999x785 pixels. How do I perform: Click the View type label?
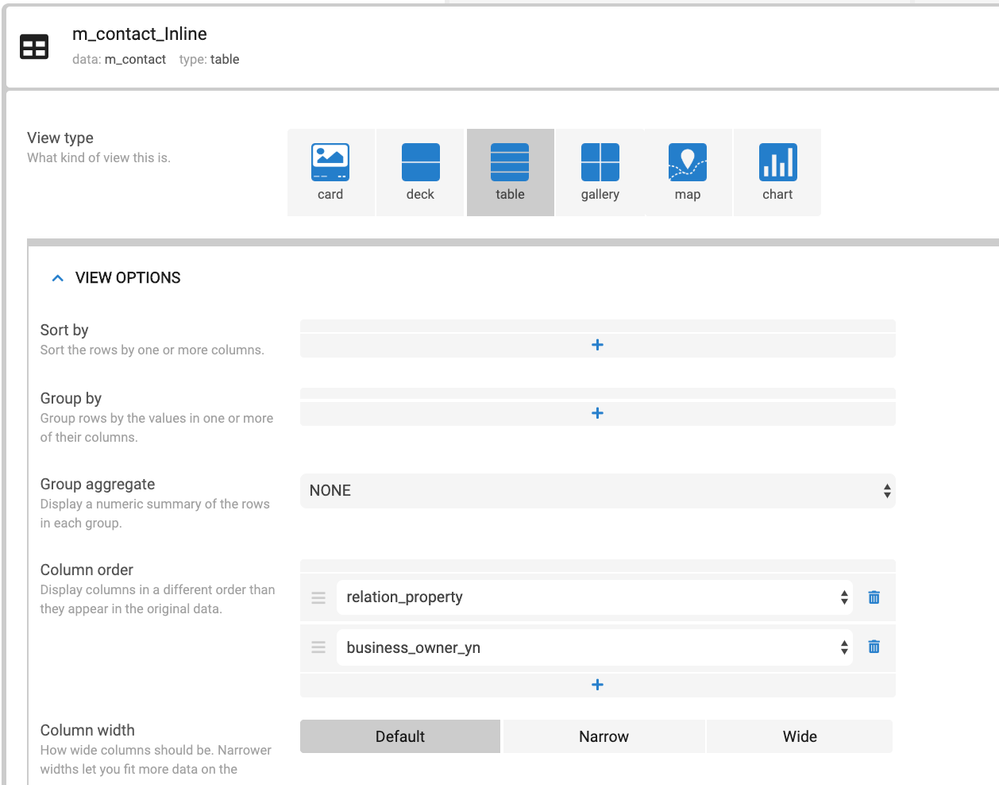coord(60,138)
